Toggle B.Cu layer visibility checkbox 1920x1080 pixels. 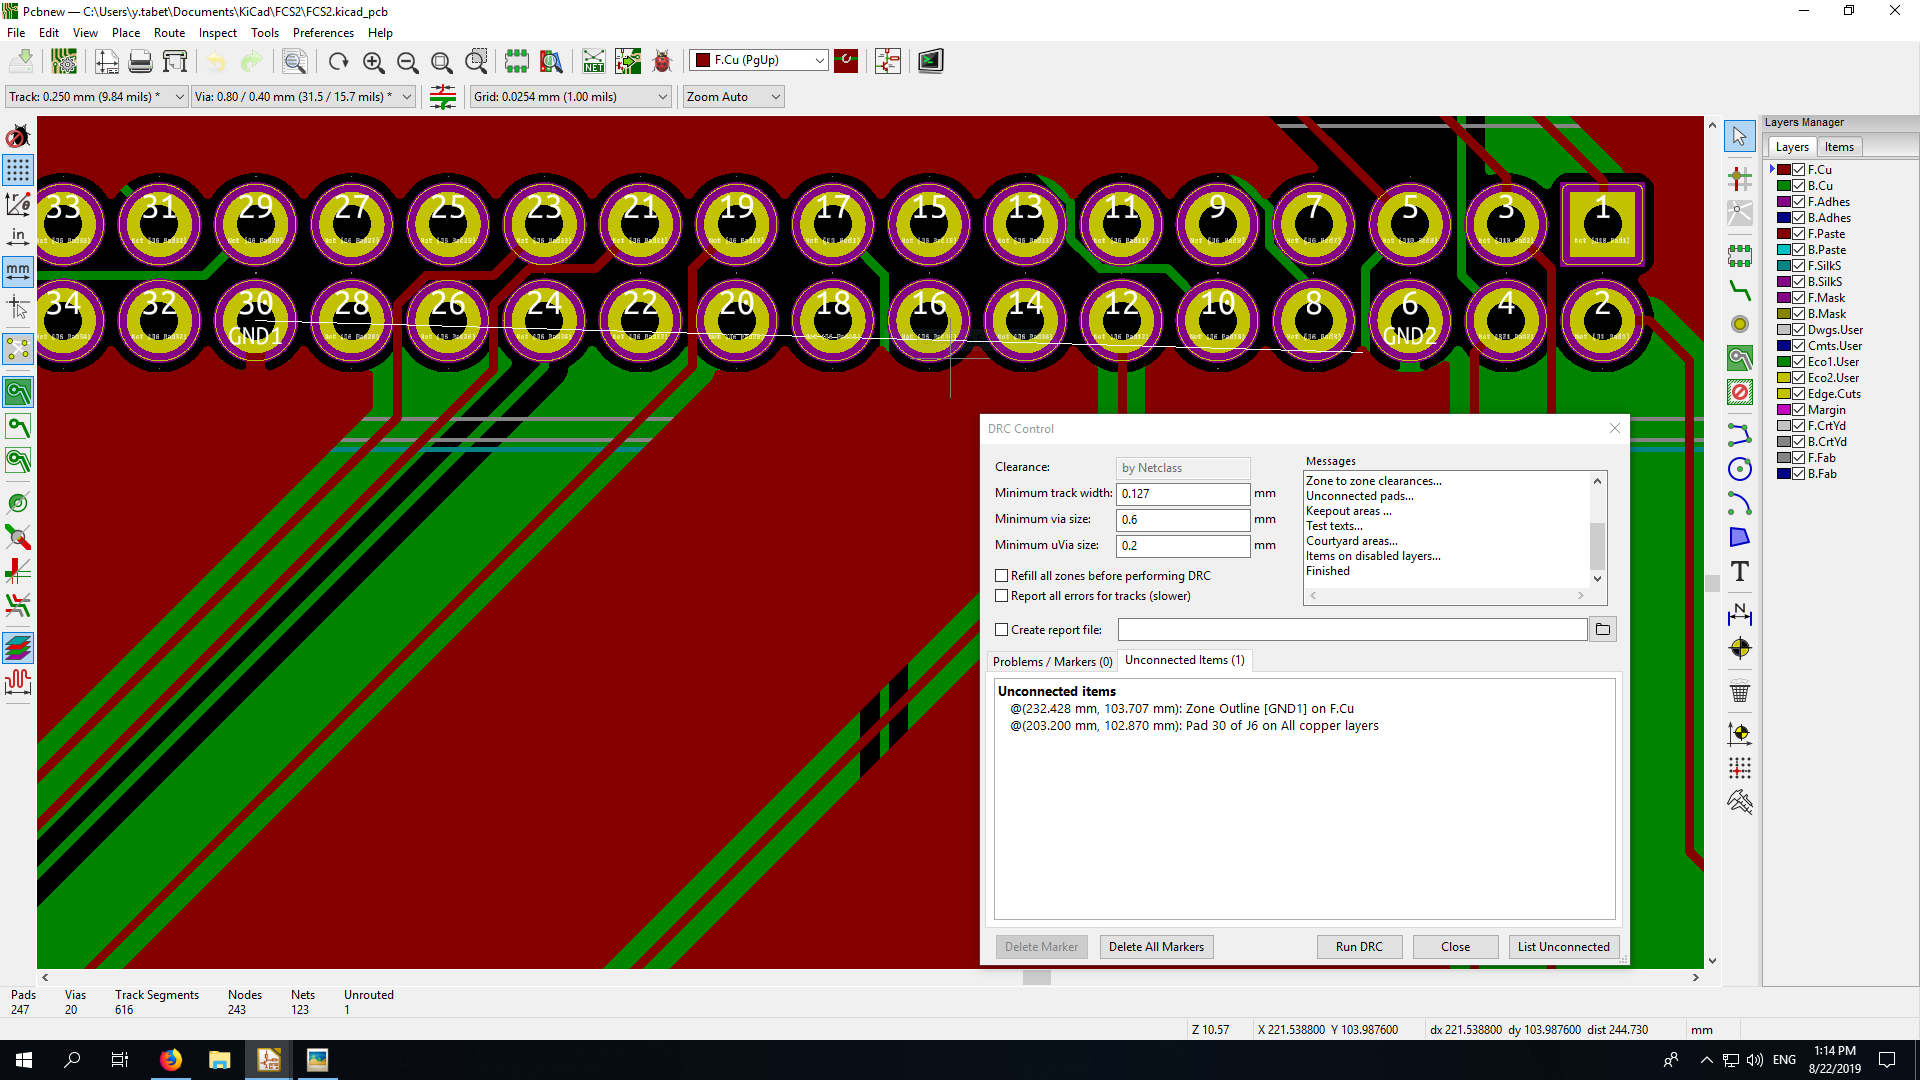click(1799, 186)
